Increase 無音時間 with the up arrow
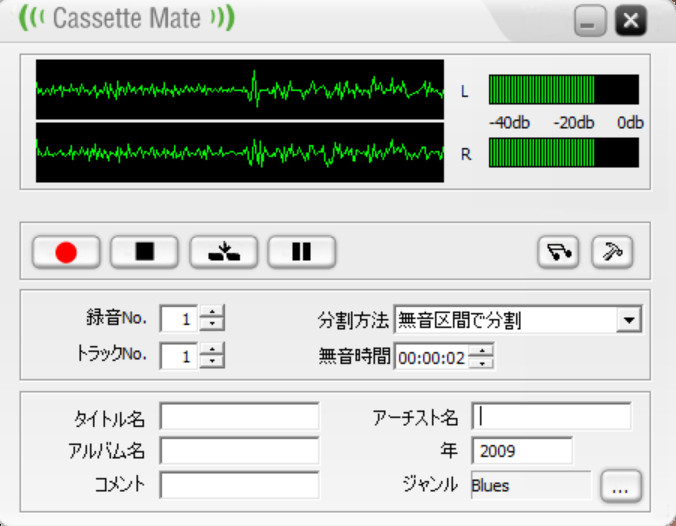 [481, 350]
